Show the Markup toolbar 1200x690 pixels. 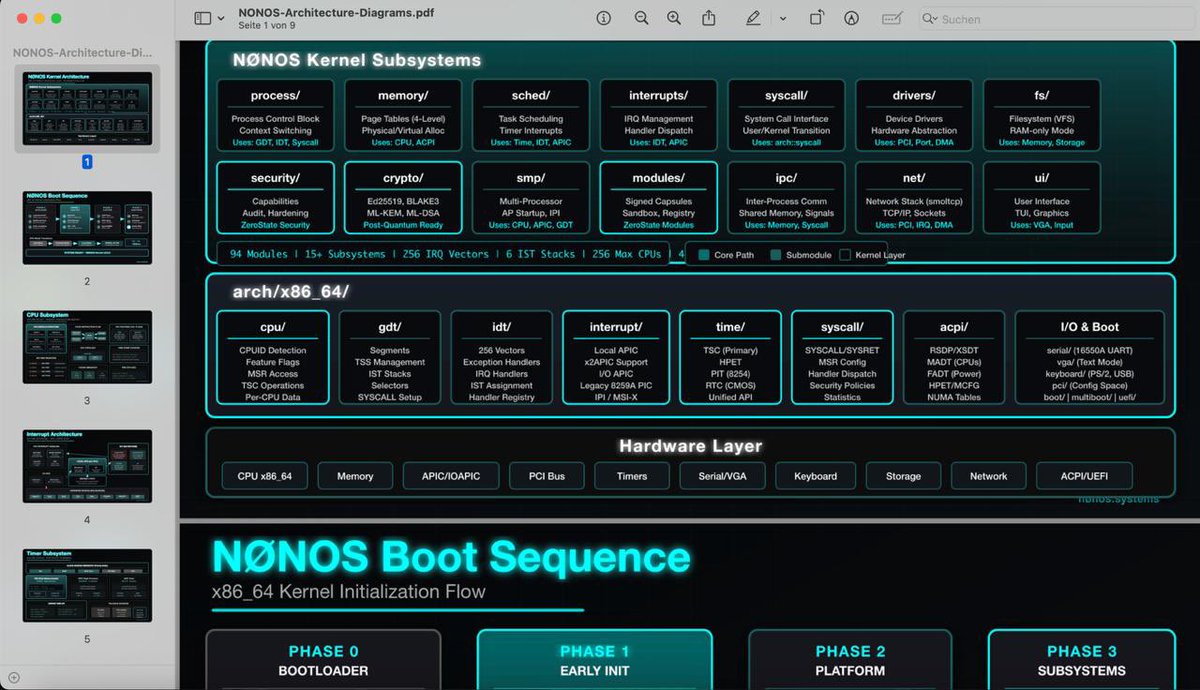[x=852, y=18]
